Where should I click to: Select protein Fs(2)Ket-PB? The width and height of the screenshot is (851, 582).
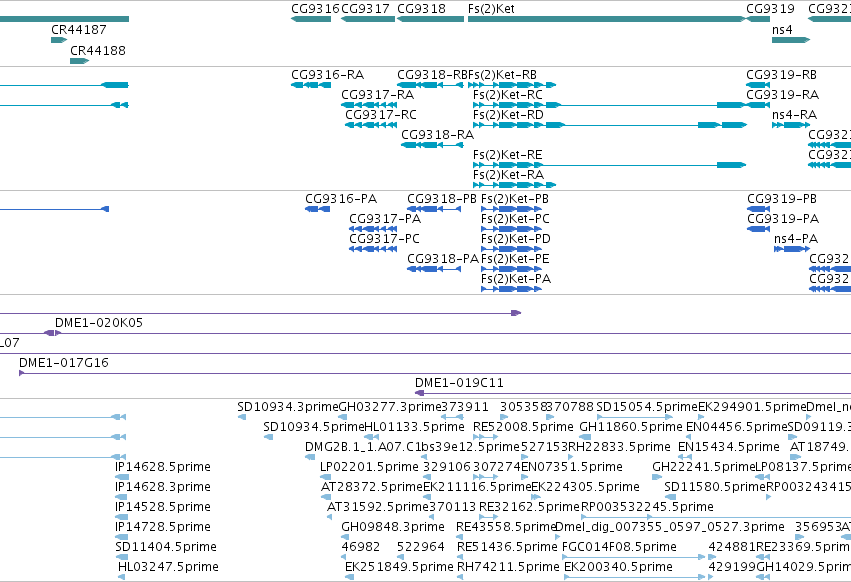511,209
